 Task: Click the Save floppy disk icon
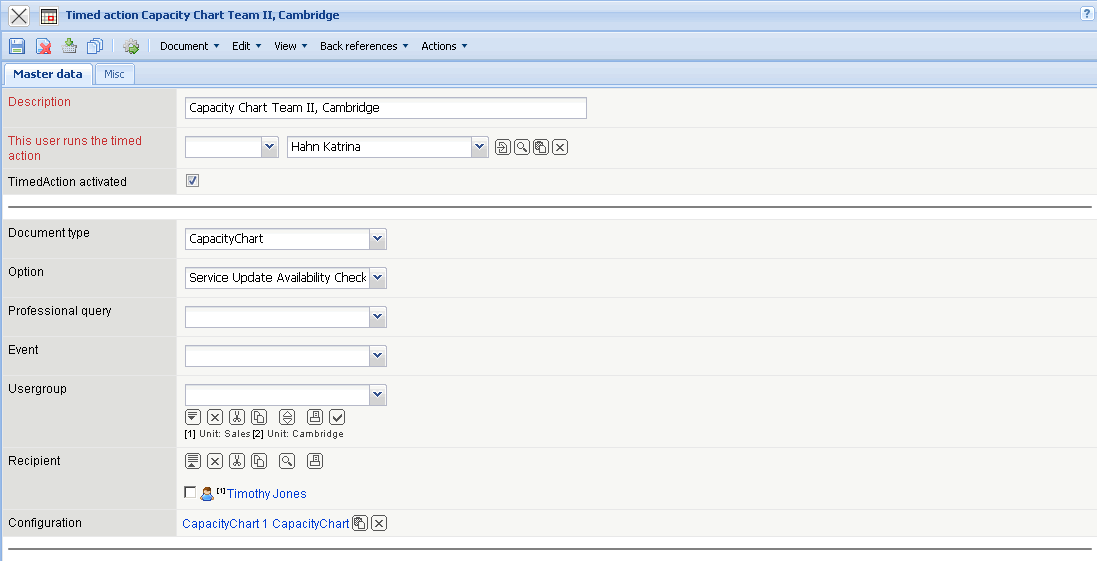point(17,46)
